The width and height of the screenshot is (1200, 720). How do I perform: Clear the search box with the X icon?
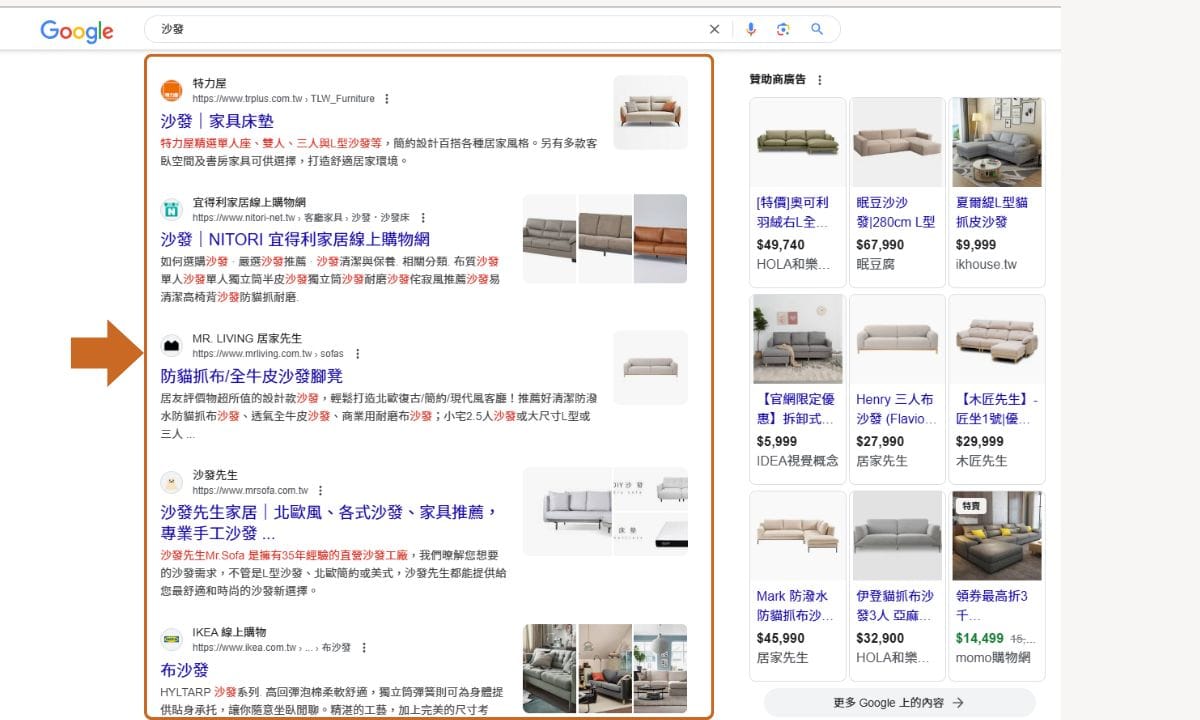pyautogui.click(x=714, y=29)
